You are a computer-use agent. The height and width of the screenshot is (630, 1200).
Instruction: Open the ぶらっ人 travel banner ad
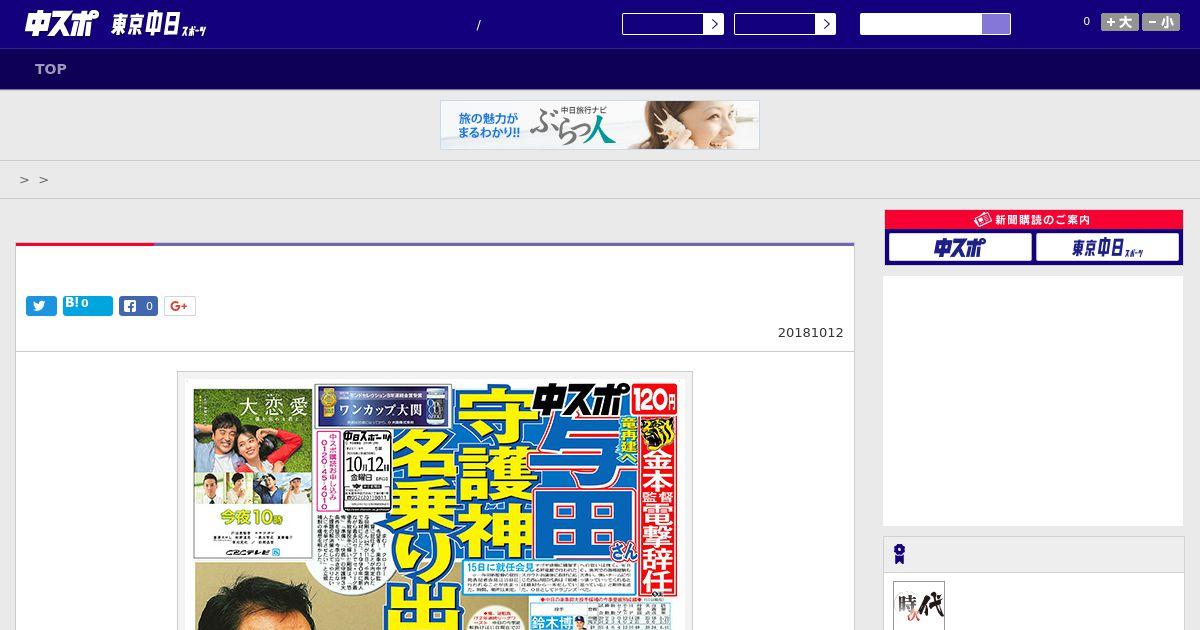[600, 125]
